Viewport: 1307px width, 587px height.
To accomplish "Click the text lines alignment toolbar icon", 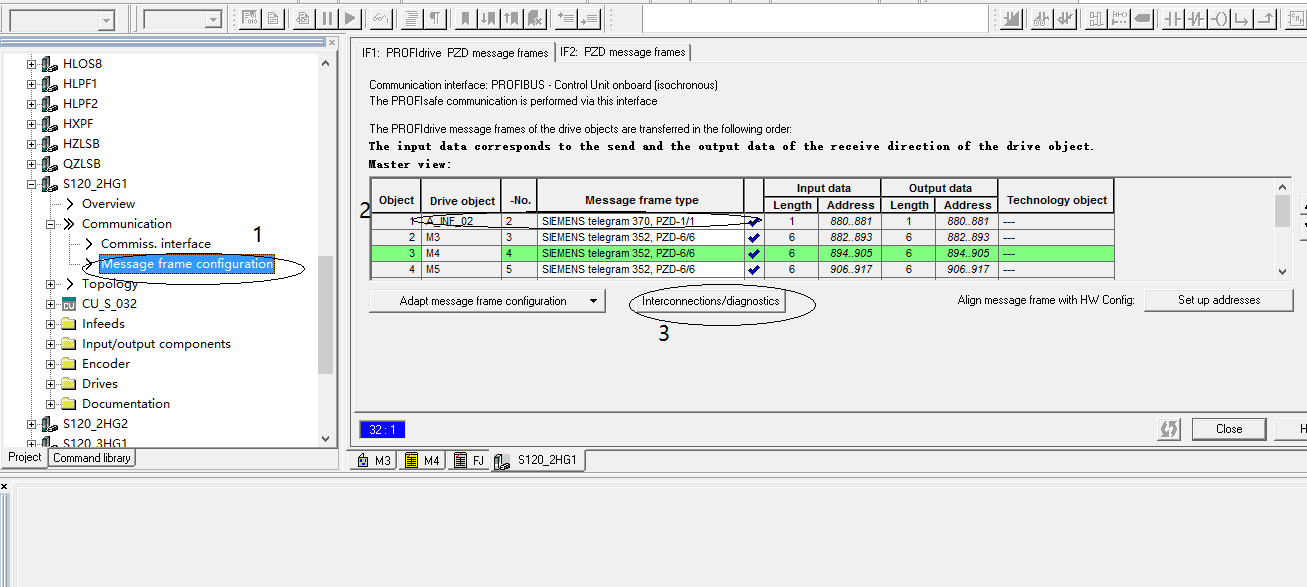I will click(x=412, y=18).
